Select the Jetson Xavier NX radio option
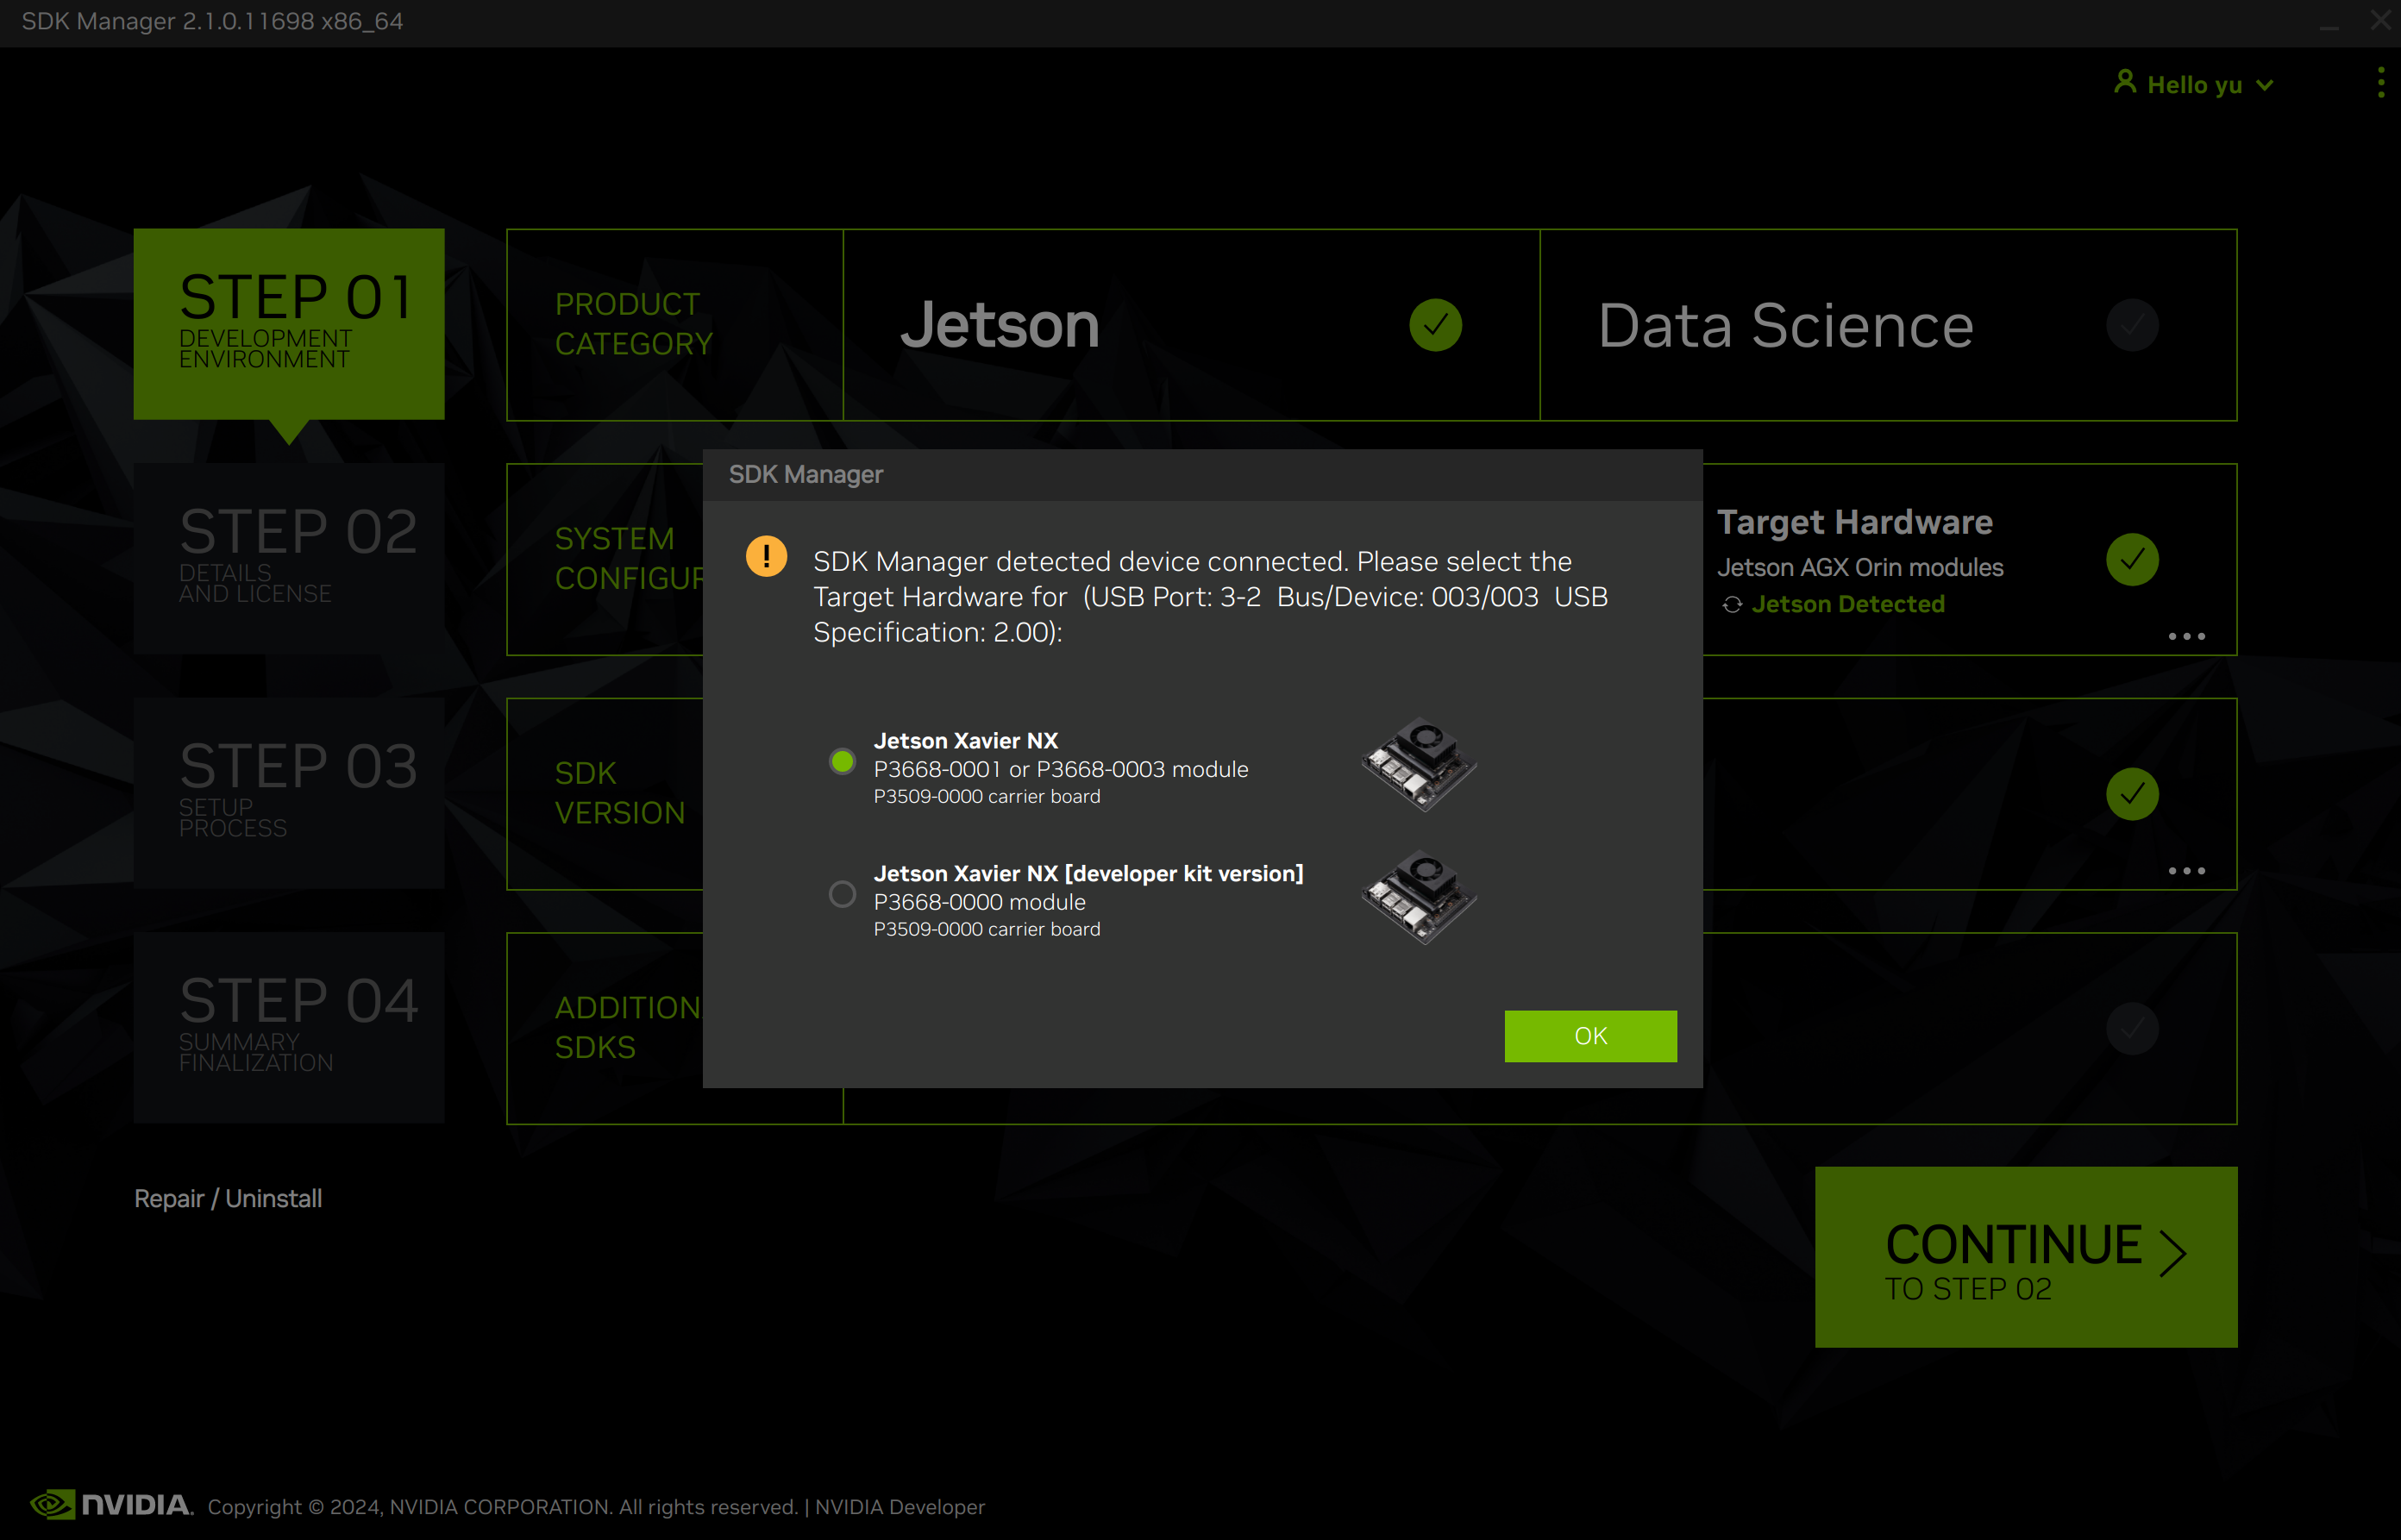This screenshot has height=1540, width=2401. (842, 762)
